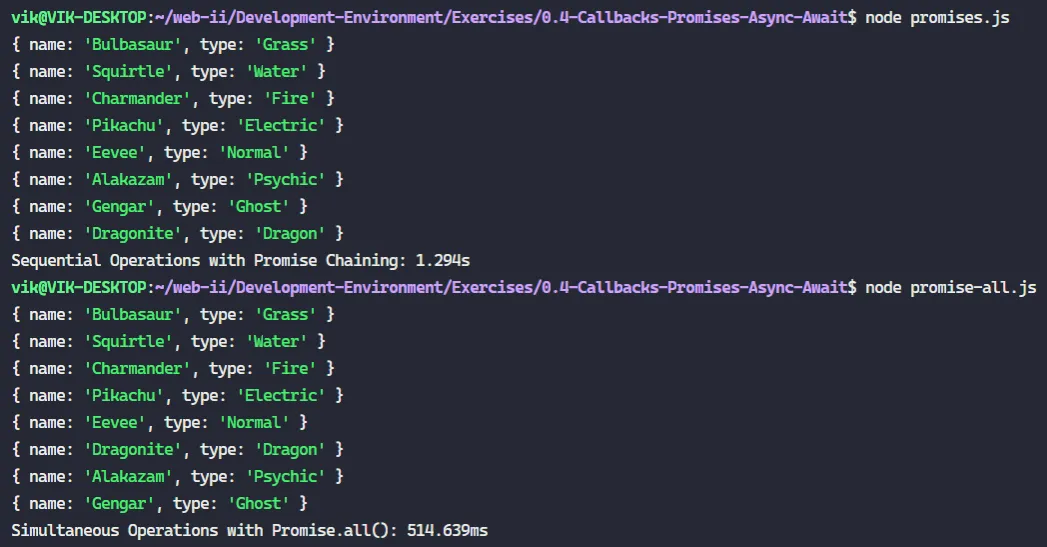The width and height of the screenshot is (1047, 547).
Task: Click the first 'Squirtle' name string
Action: click(x=128, y=71)
